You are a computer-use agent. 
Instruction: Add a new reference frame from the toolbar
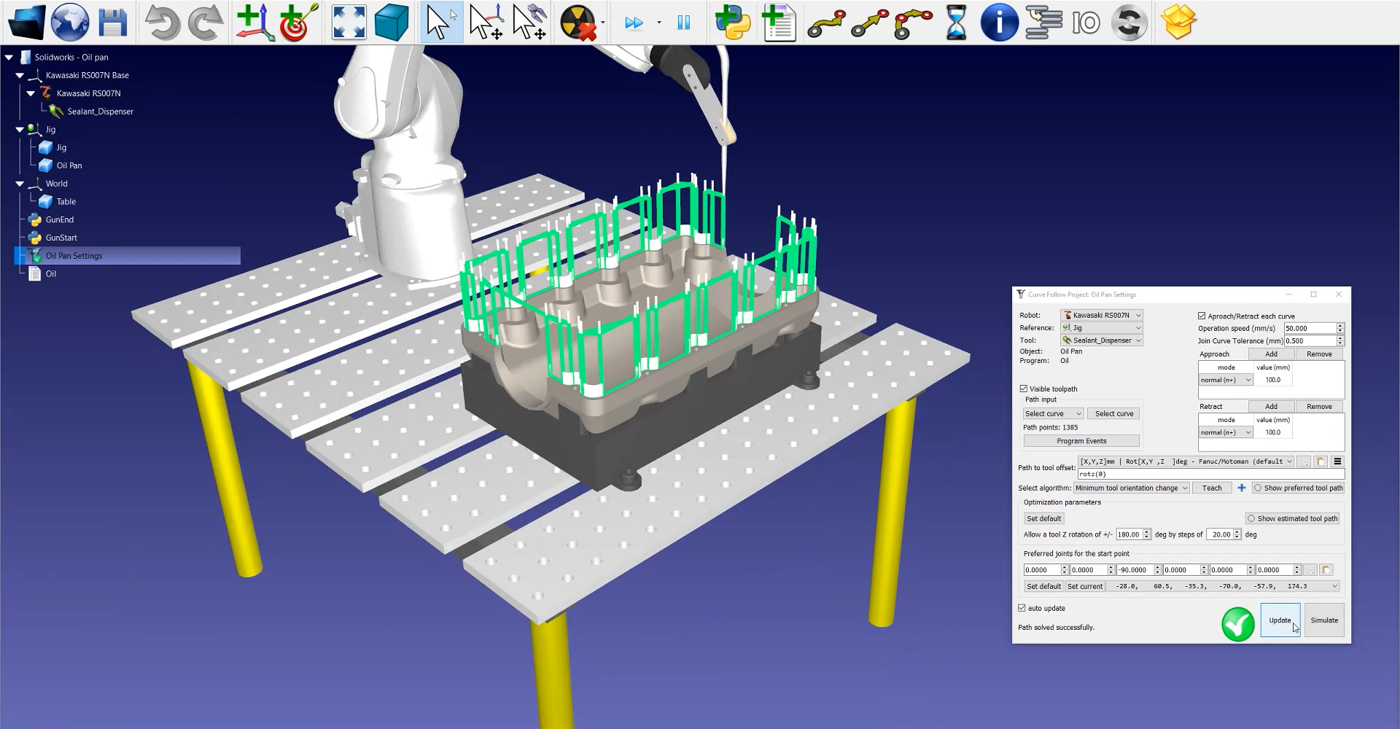pos(255,21)
